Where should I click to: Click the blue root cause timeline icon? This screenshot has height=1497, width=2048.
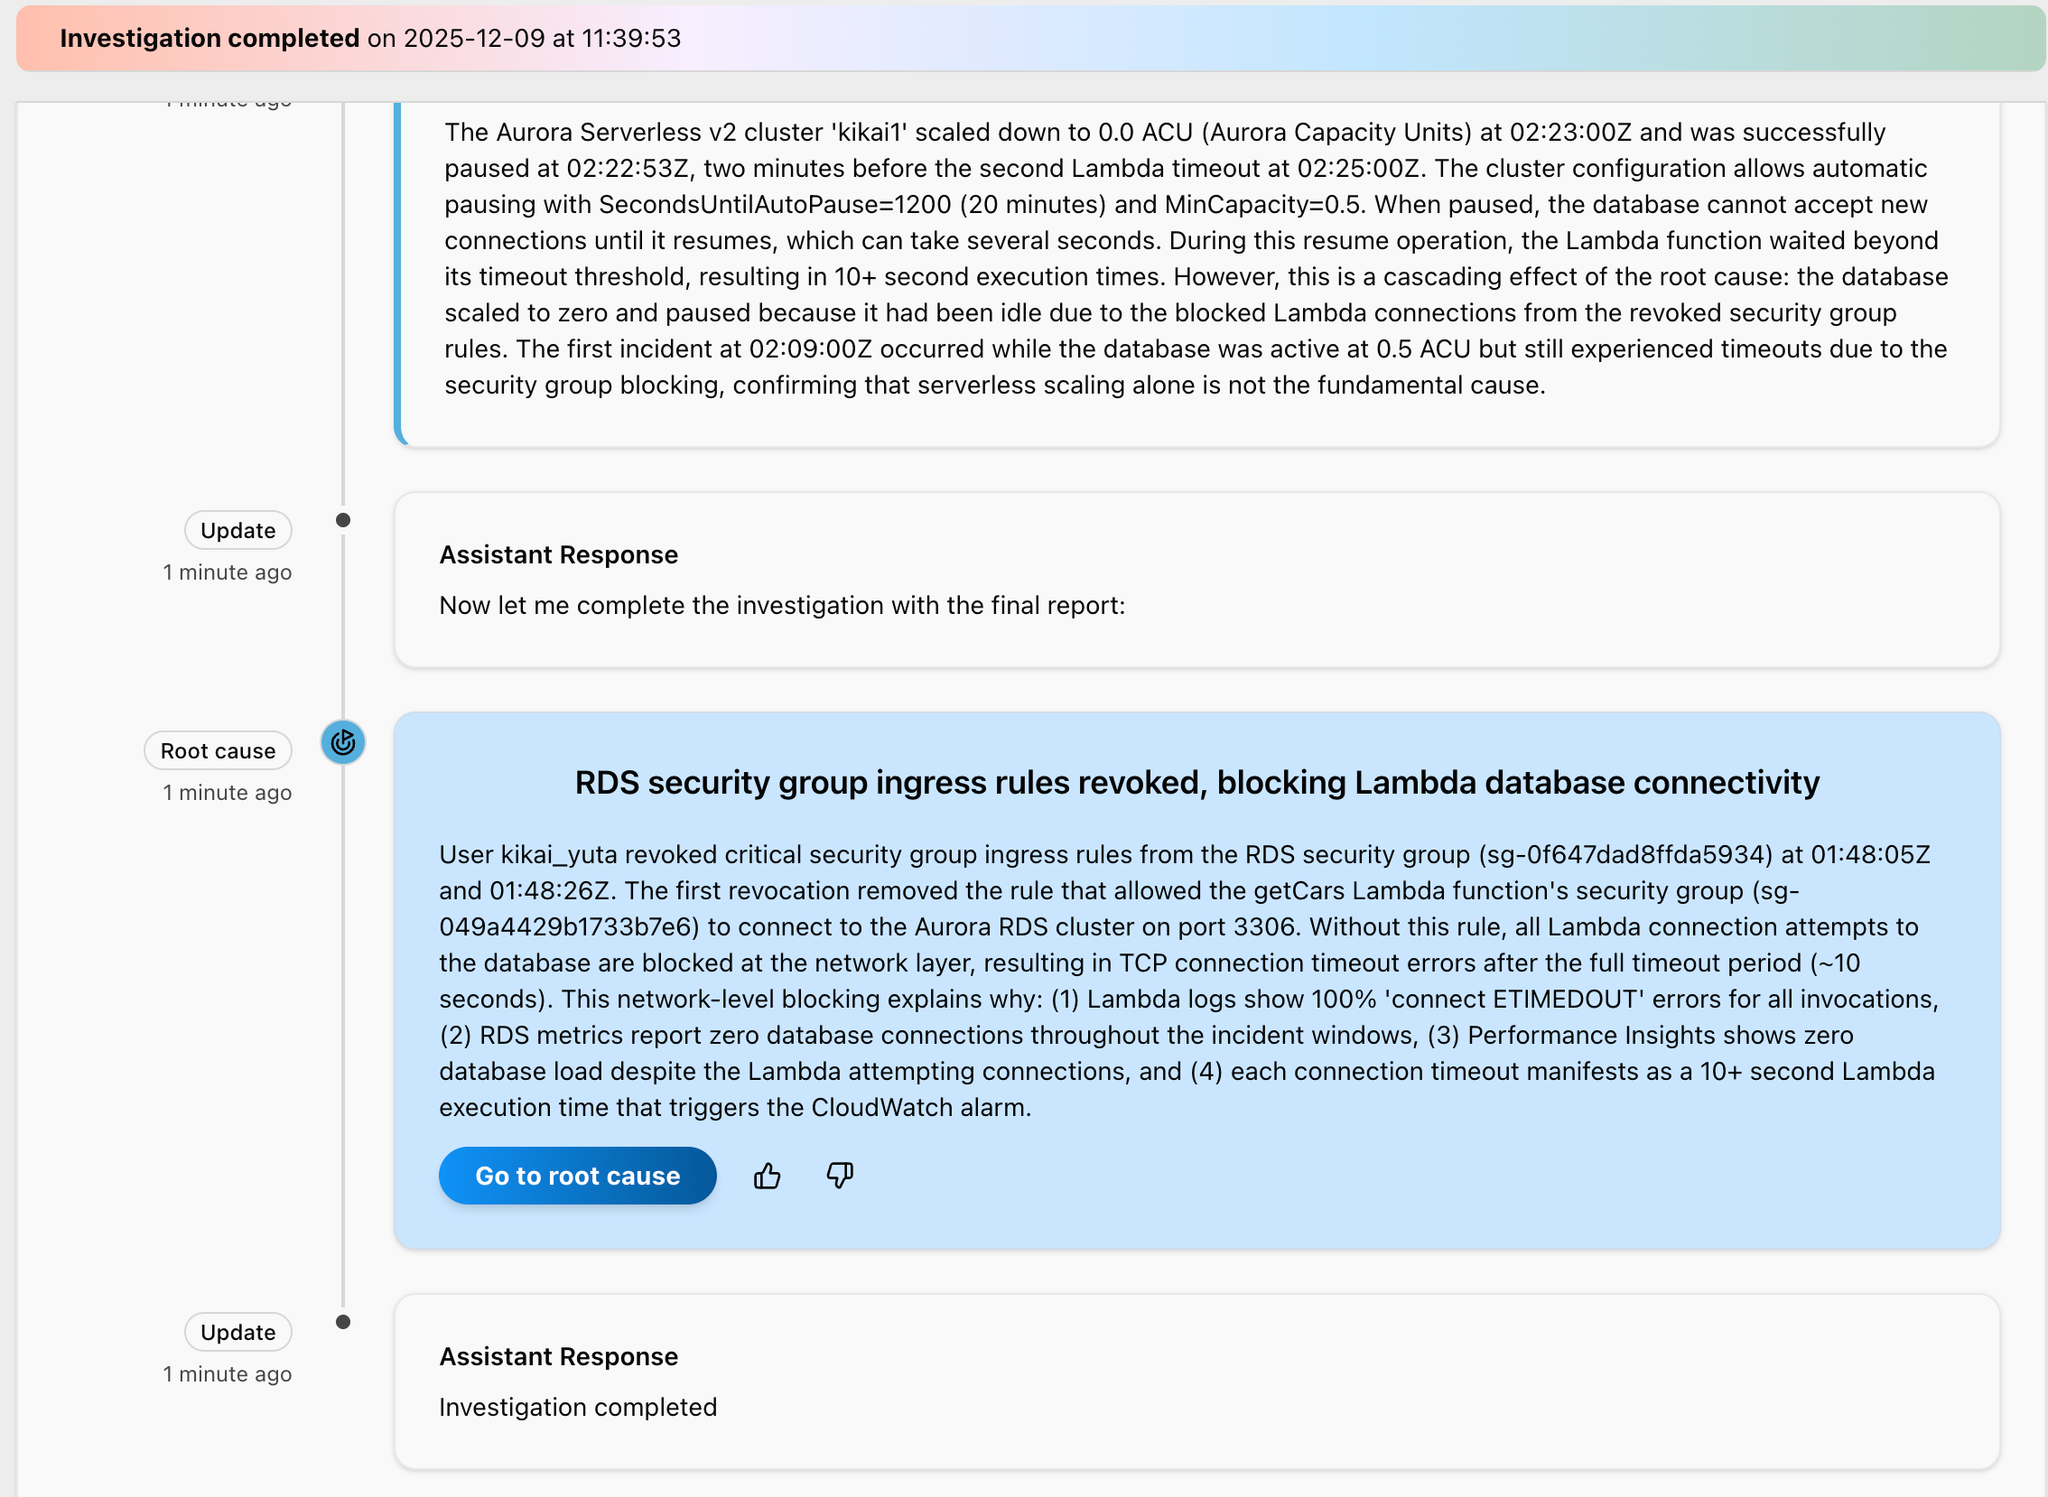(x=343, y=743)
